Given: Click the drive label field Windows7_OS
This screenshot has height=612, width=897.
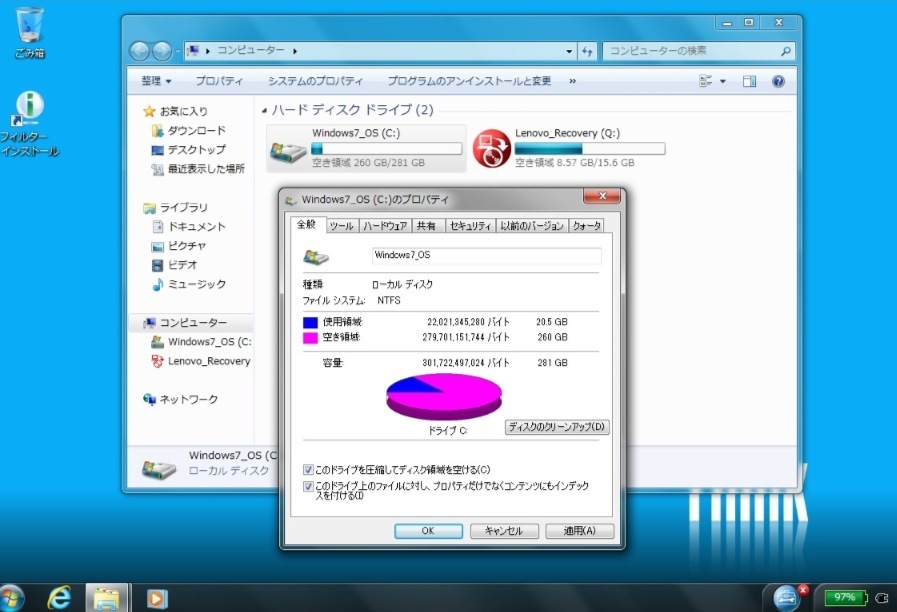Looking at the screenshot, I should [486, 255].
